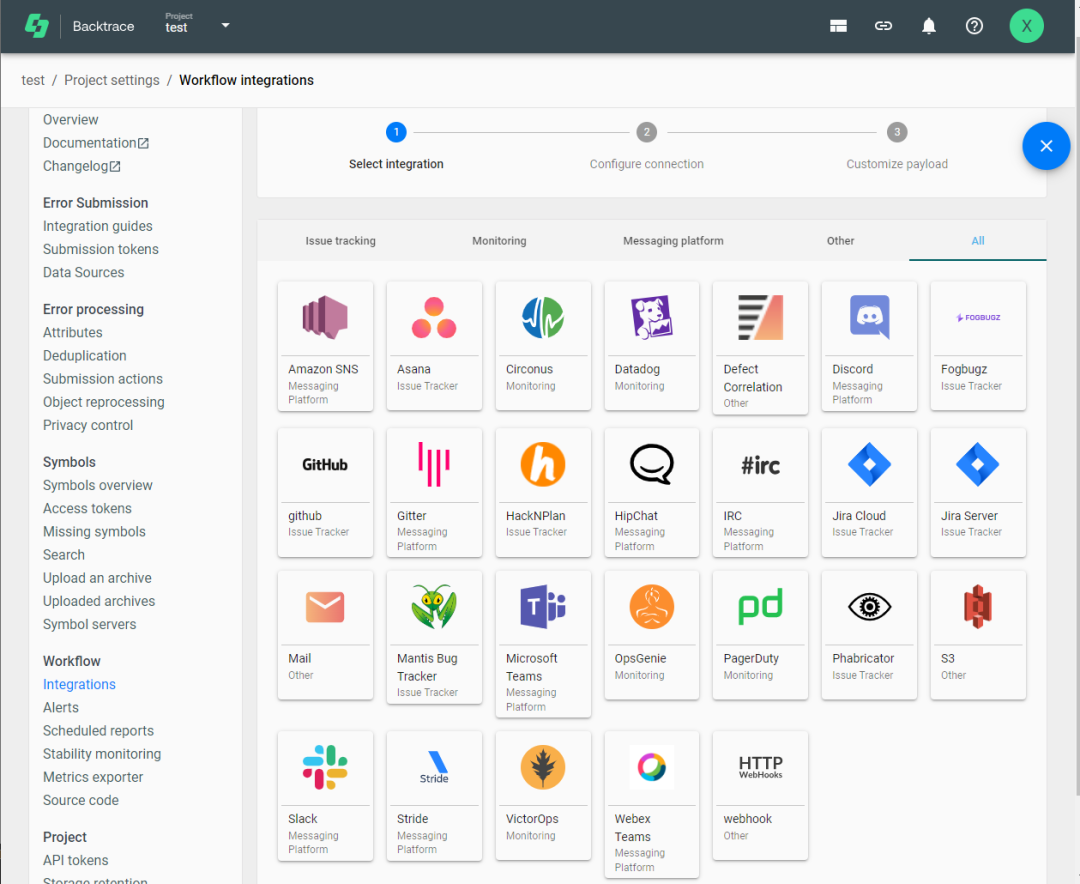Close the integration wizard with blue X

coord(1046,146)
